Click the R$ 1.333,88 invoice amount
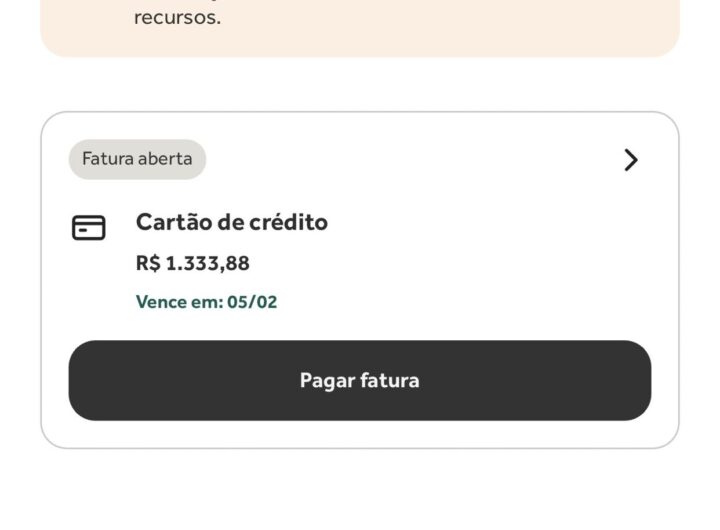 193,263
